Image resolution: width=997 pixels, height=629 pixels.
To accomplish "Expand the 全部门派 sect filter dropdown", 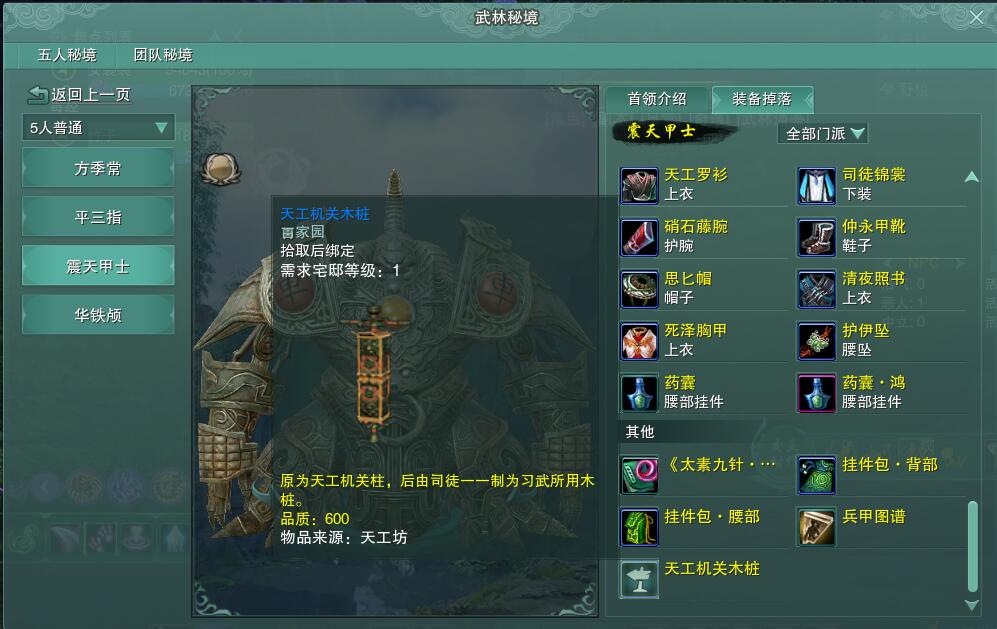I will coord(823,134).
